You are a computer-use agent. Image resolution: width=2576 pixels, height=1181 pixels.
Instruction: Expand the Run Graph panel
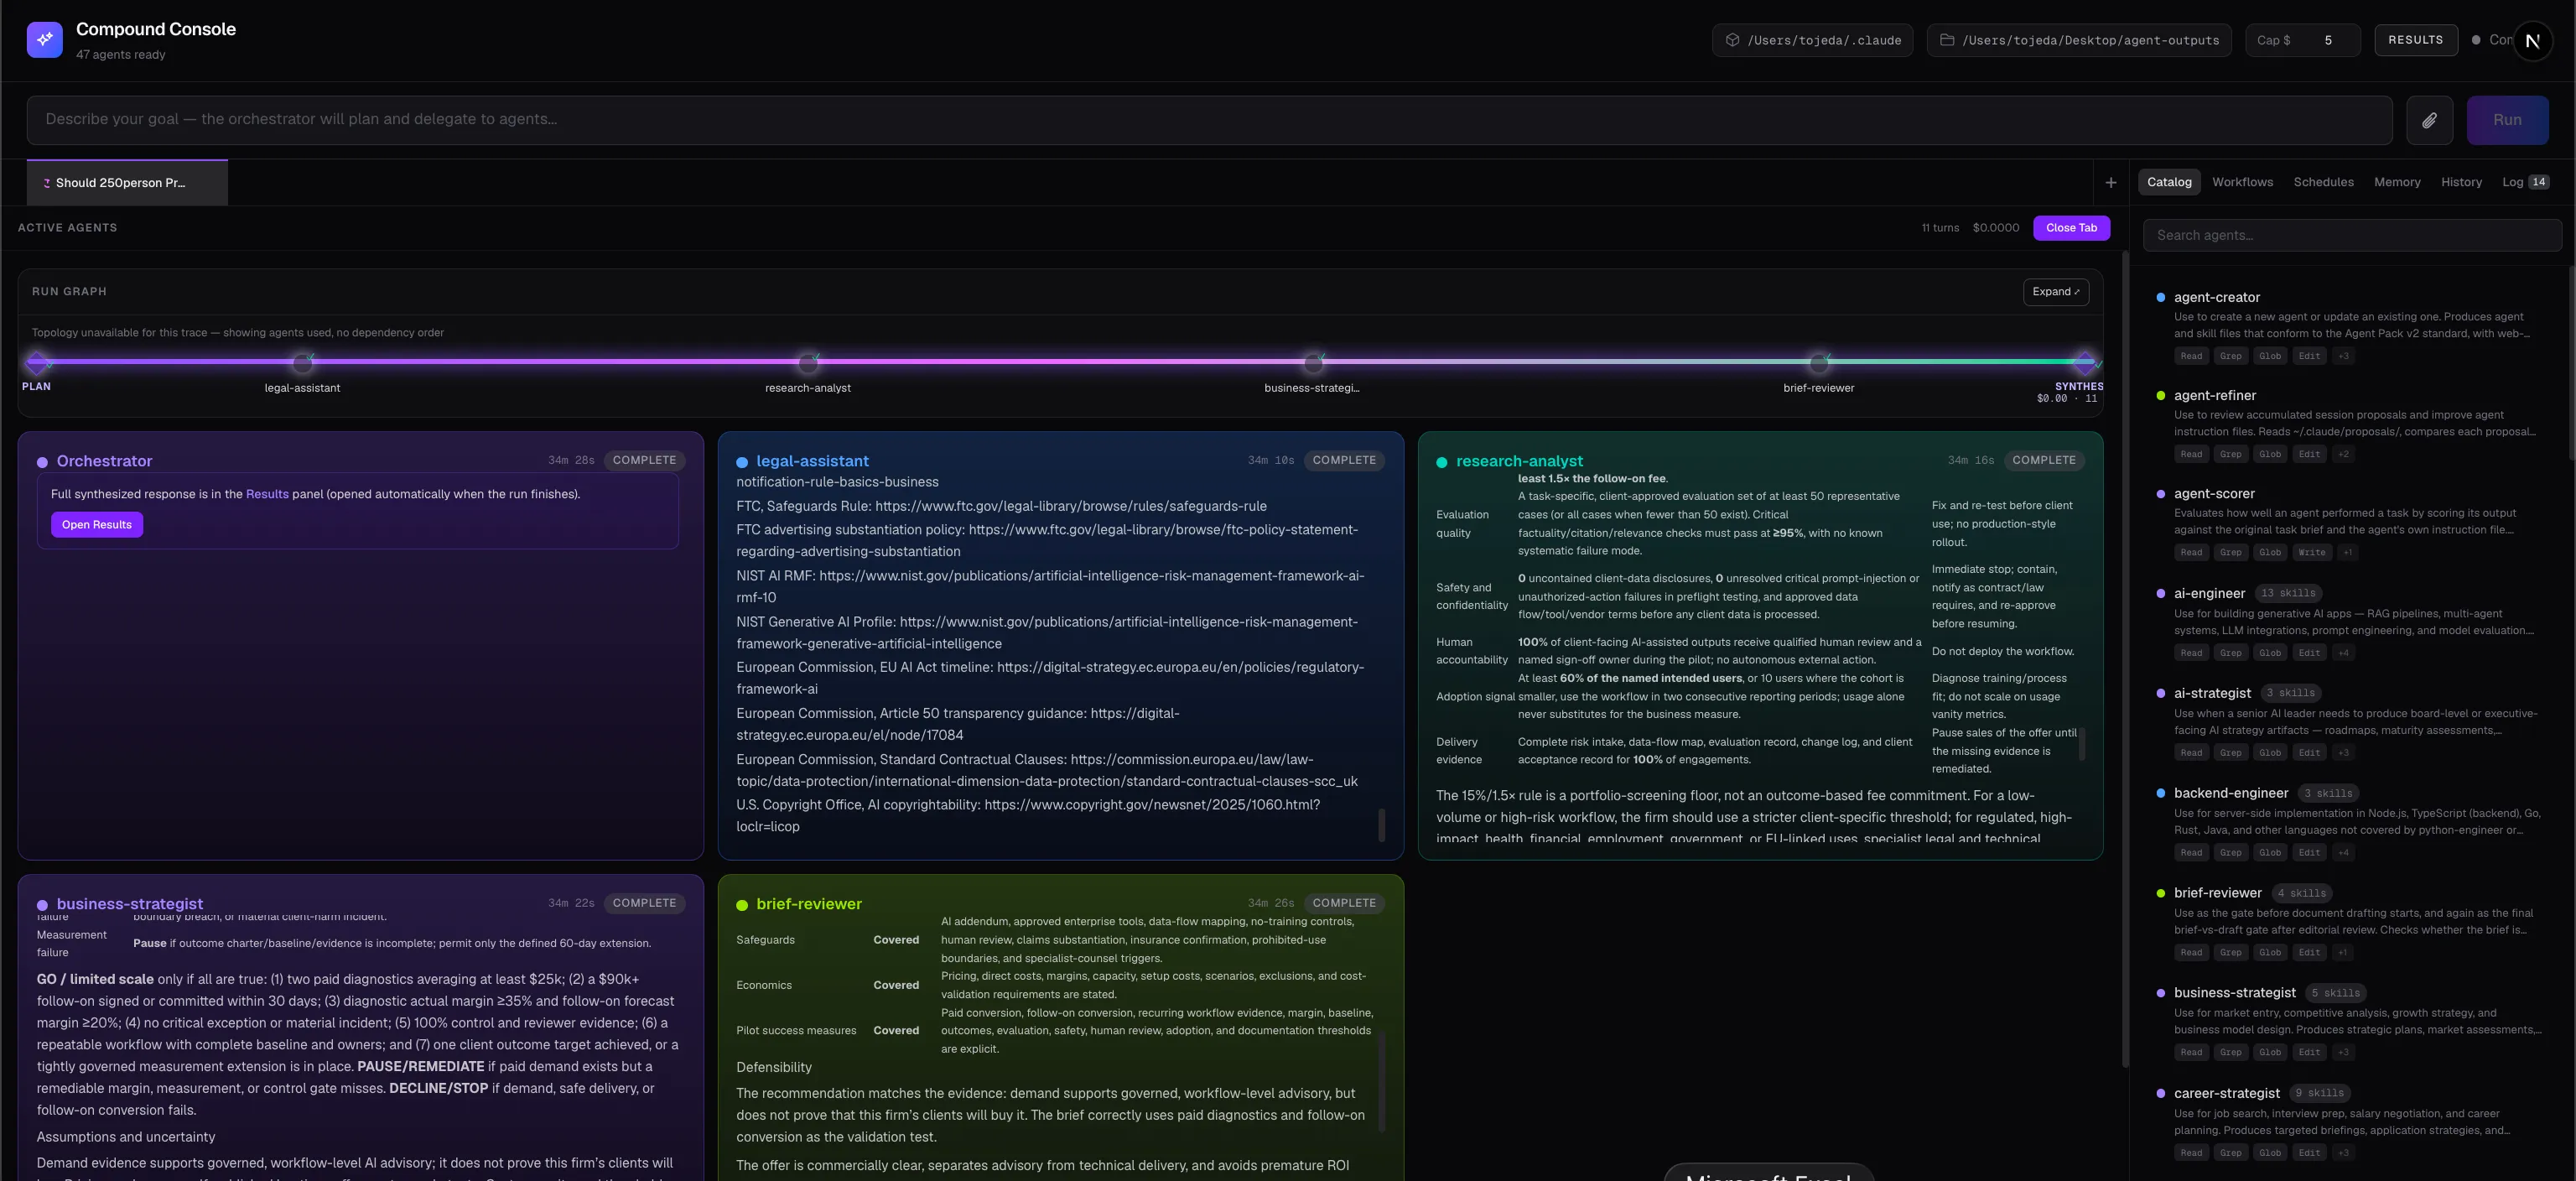coord(2055,292)
